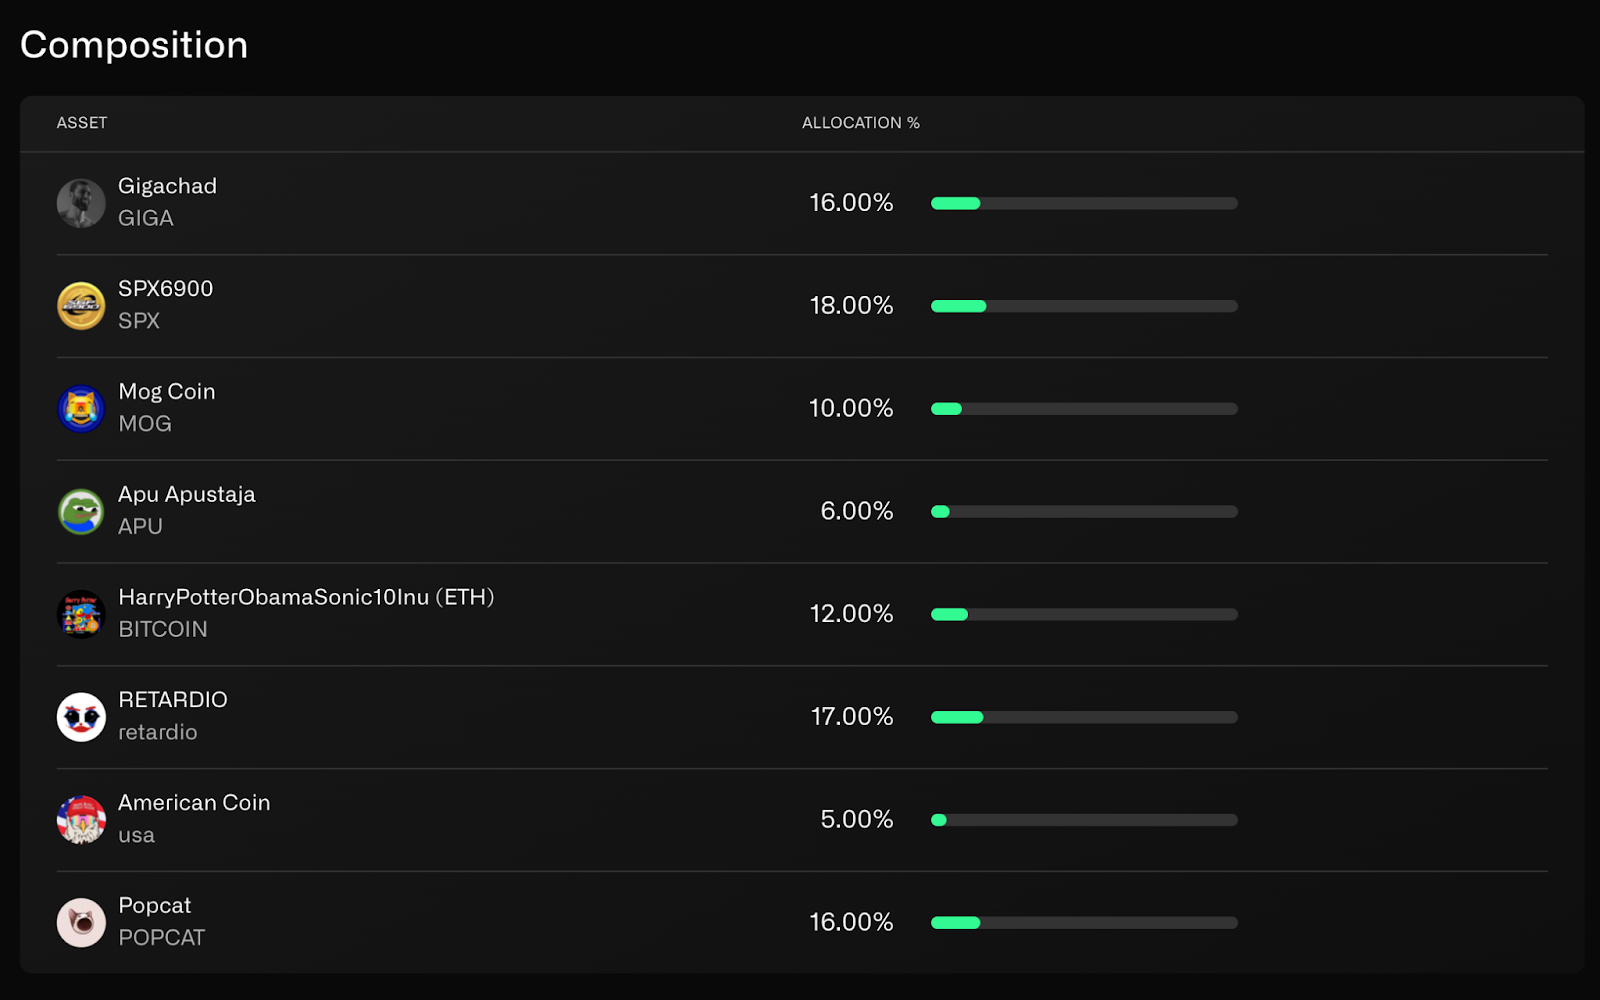
Task: Select the Mog Coin logo
Action: [81, 409]
